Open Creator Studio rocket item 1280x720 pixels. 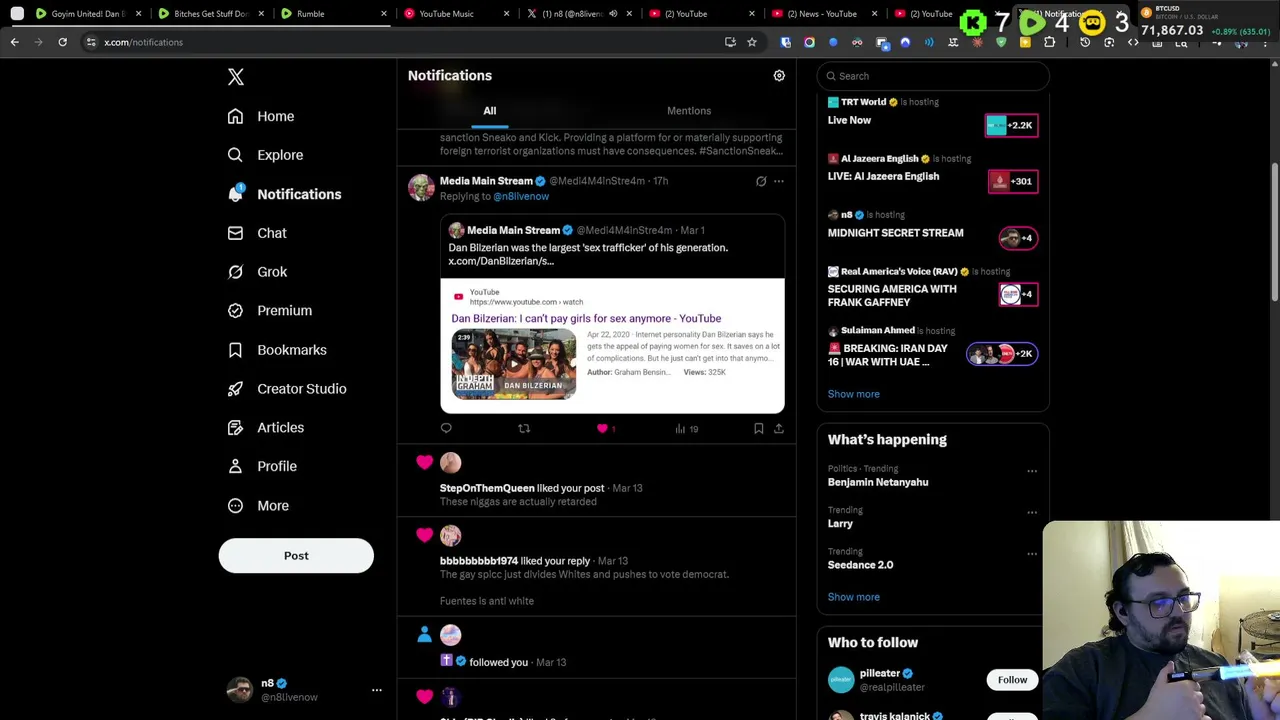287,389
